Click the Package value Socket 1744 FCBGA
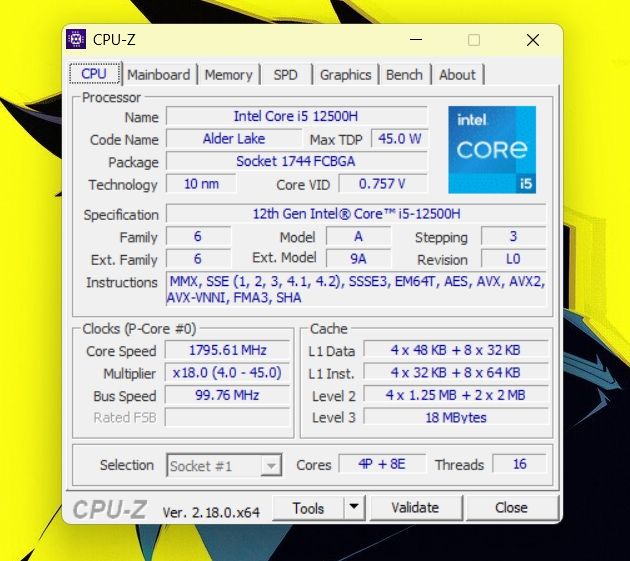The height and width of the screenshot is (561, 630). (297, 161)
